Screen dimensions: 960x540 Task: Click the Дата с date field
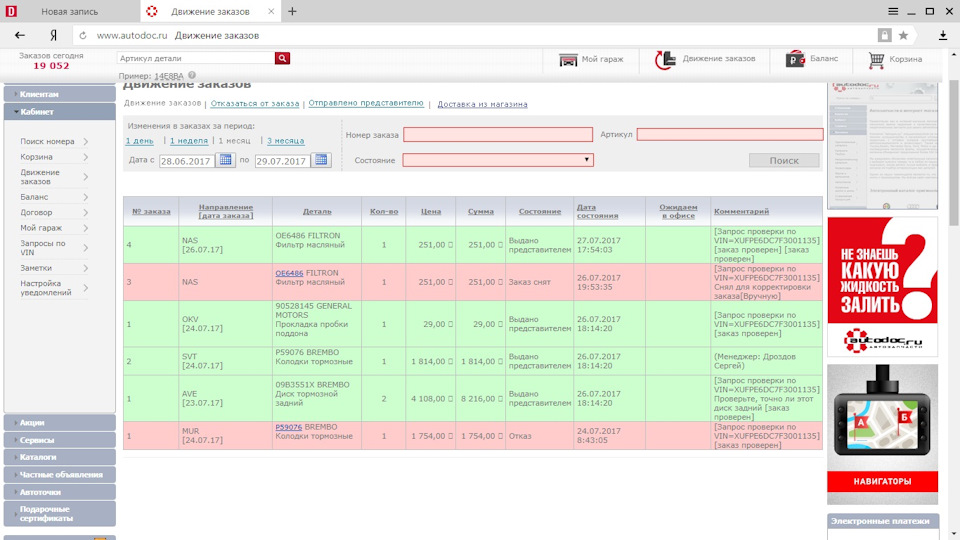[187, 161]
